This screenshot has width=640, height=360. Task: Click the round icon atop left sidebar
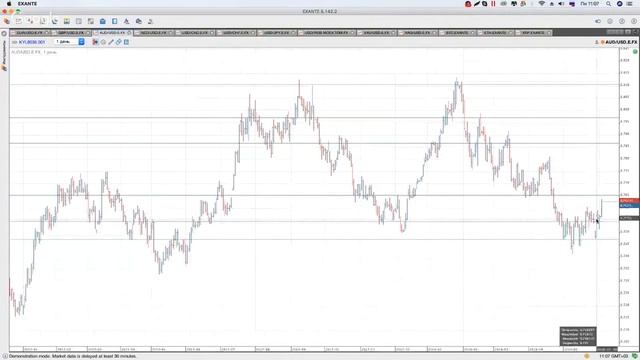coord(4,33)
